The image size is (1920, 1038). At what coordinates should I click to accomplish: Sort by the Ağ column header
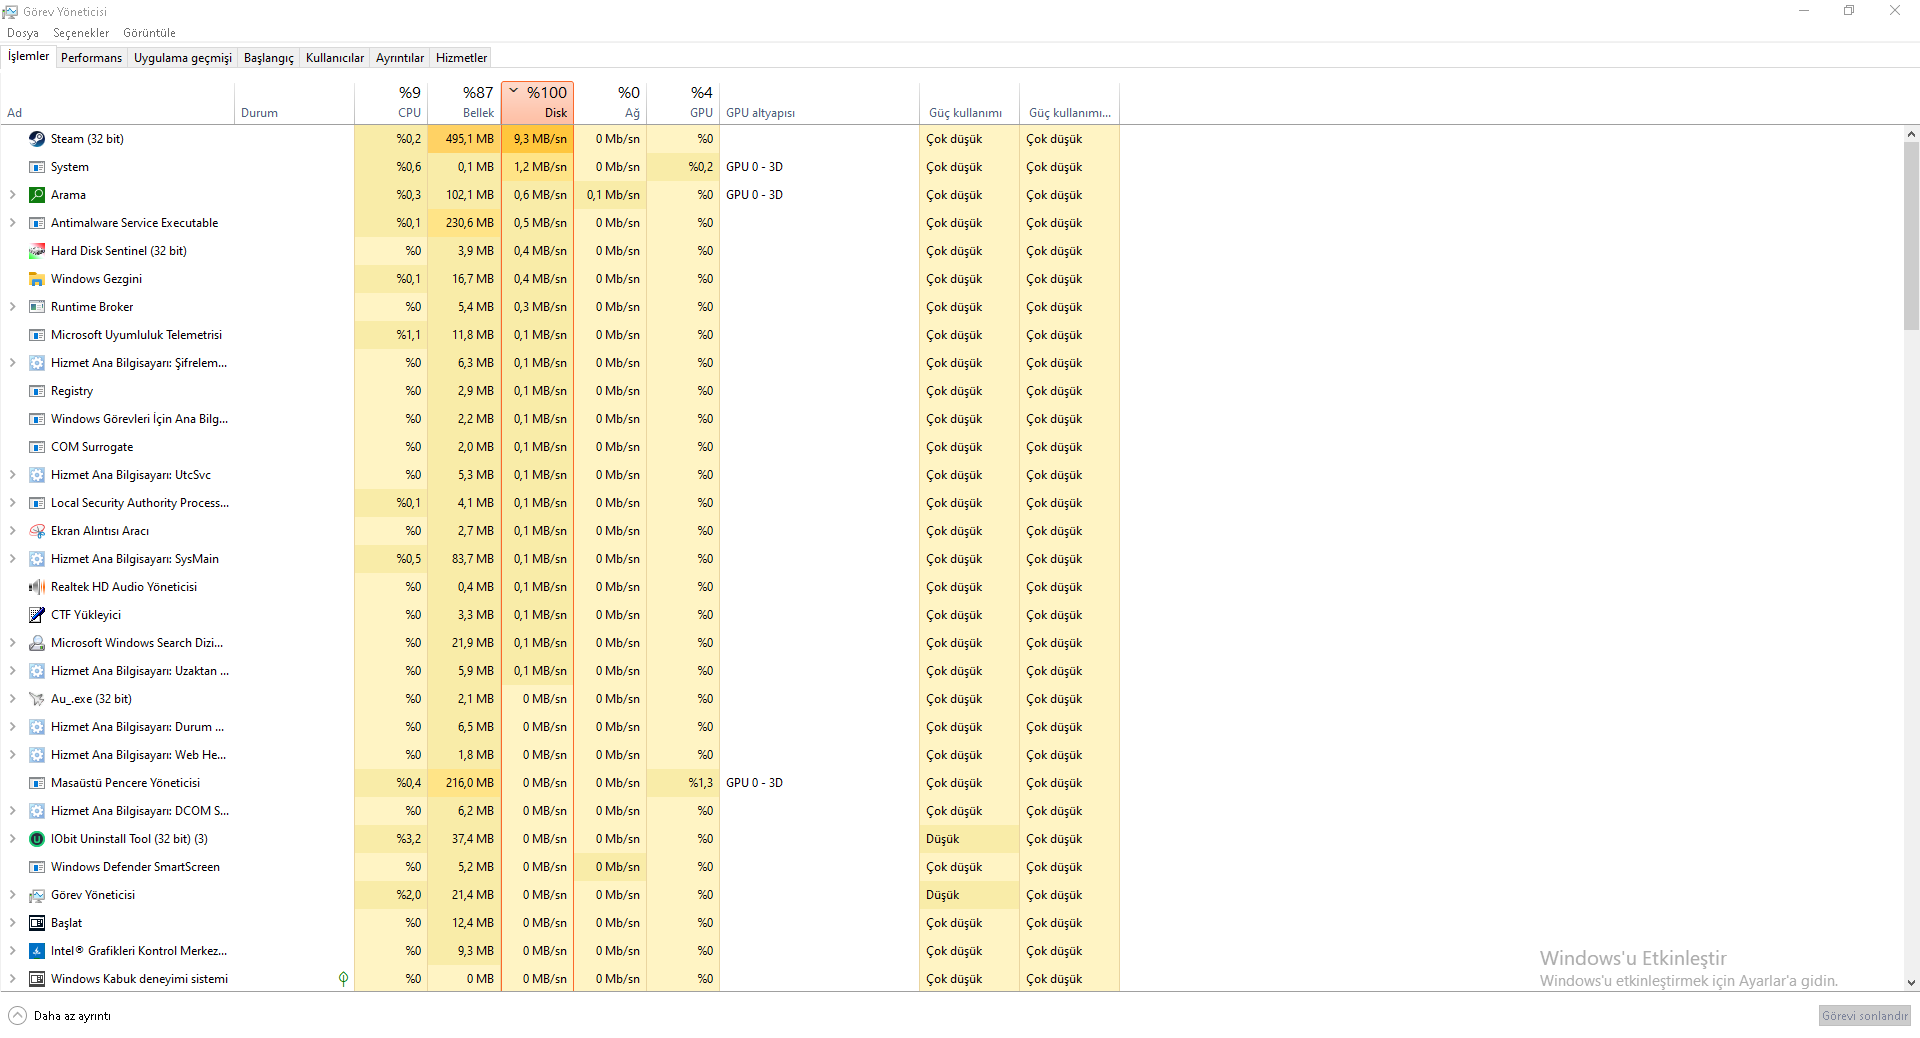point(610,103)
